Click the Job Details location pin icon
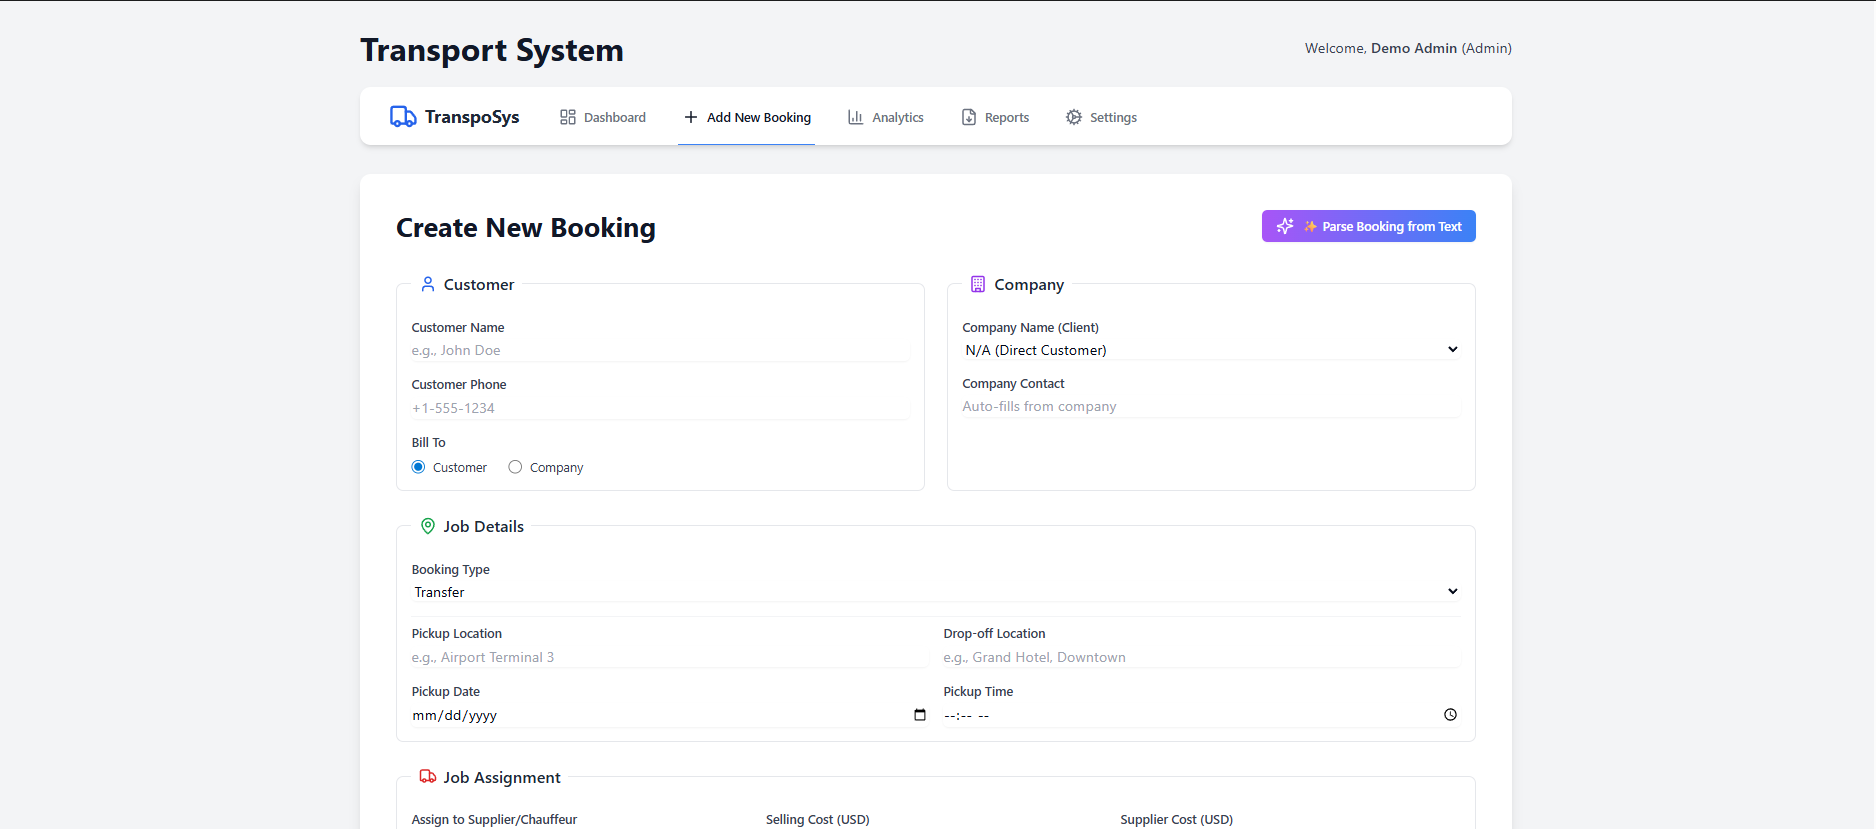The height and width of the screenshot is (829, 1876). coord(428,526)
